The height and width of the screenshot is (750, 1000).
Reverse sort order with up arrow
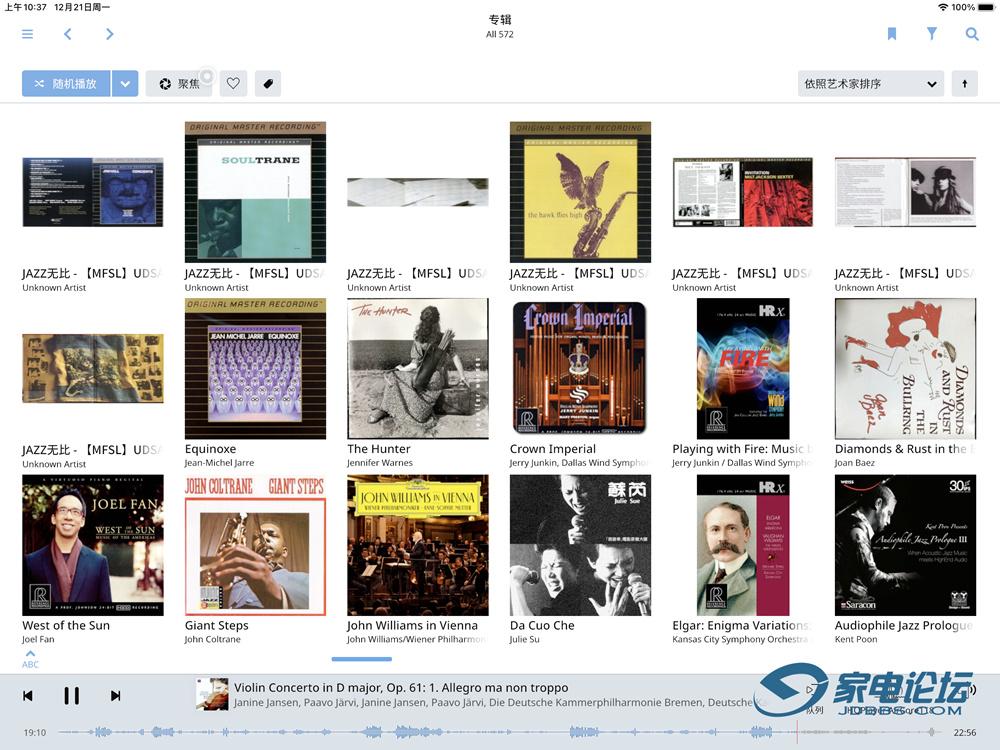pos(964,84)
